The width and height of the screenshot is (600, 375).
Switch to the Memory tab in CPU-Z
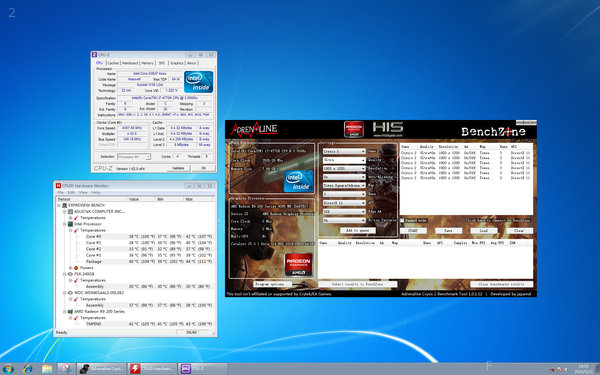pos(147,63)
